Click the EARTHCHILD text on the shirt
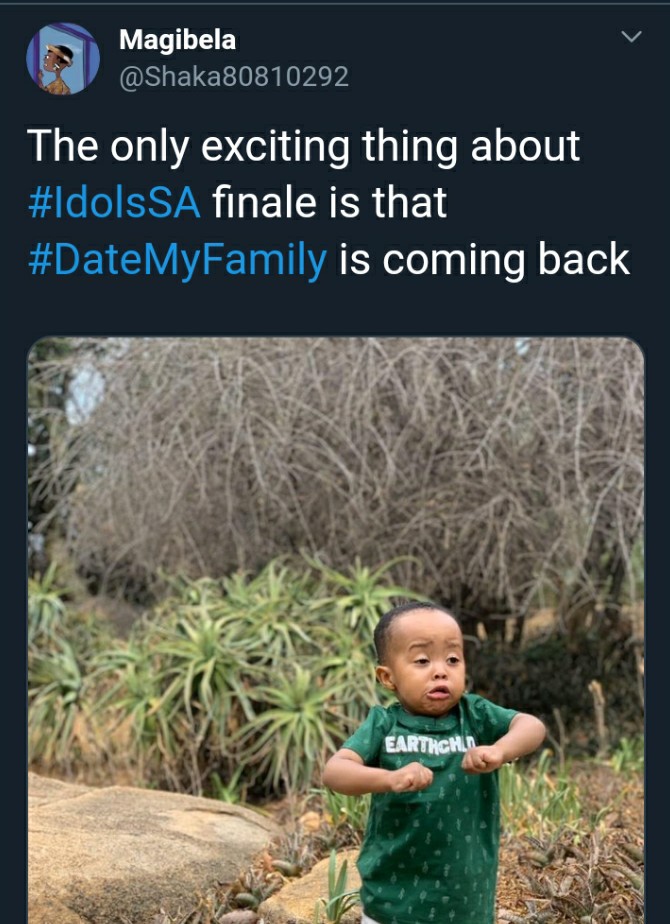The image size is (670, 924). [x=430, y=744]
